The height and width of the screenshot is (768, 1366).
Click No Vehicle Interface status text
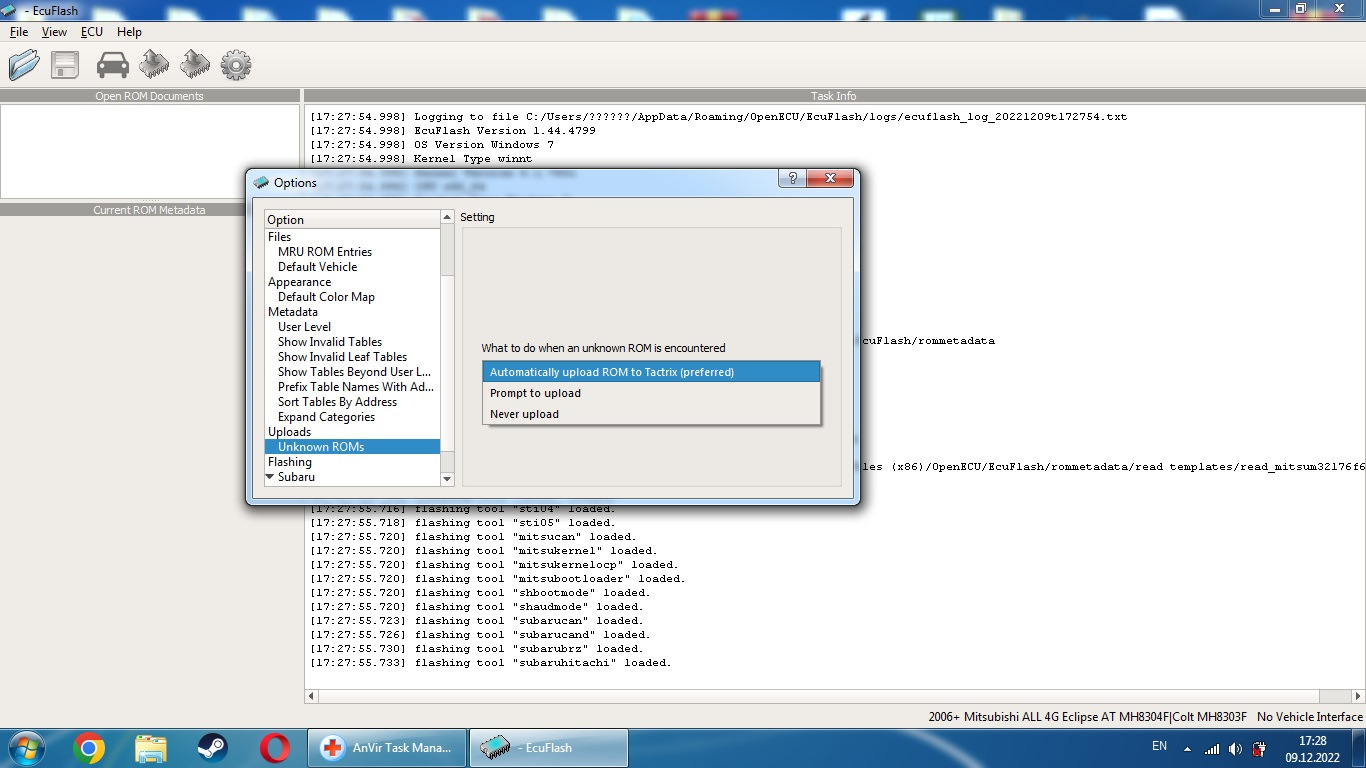tap(1310, 717)
